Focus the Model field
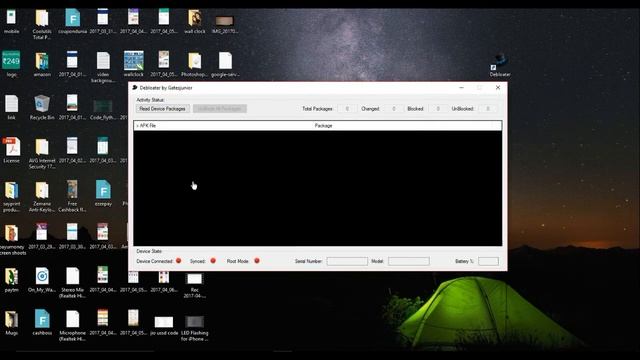The width and height of the screenshot is (640, 360). coord(409,261)
